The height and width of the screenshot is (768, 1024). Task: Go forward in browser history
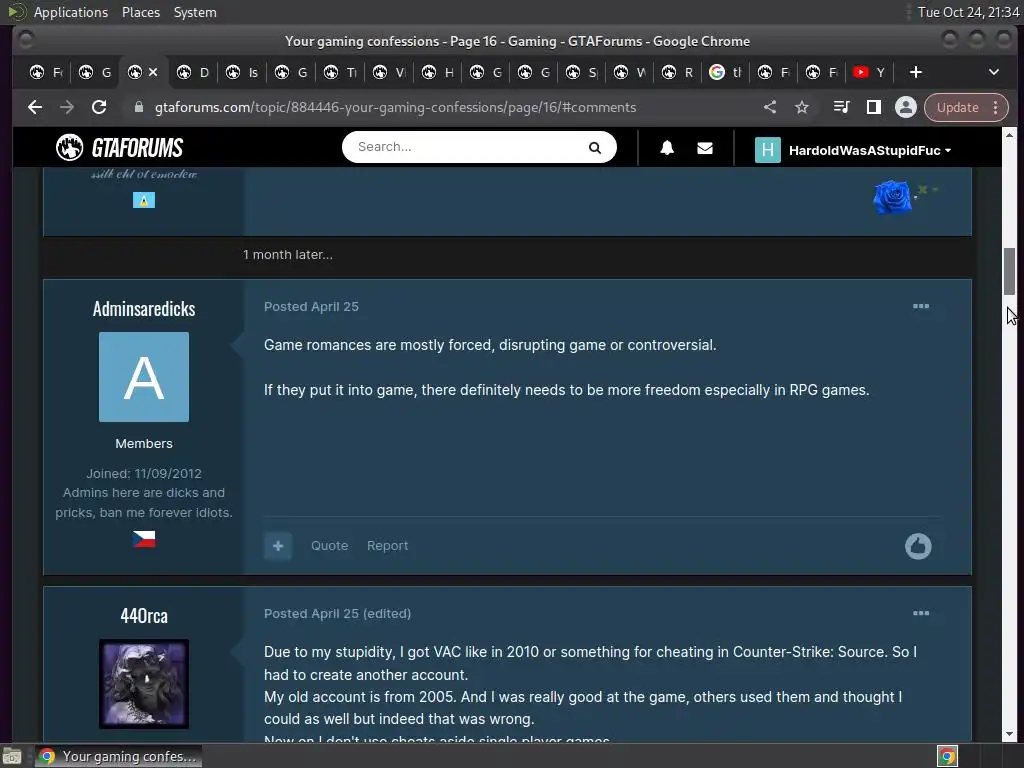(67, 107)
